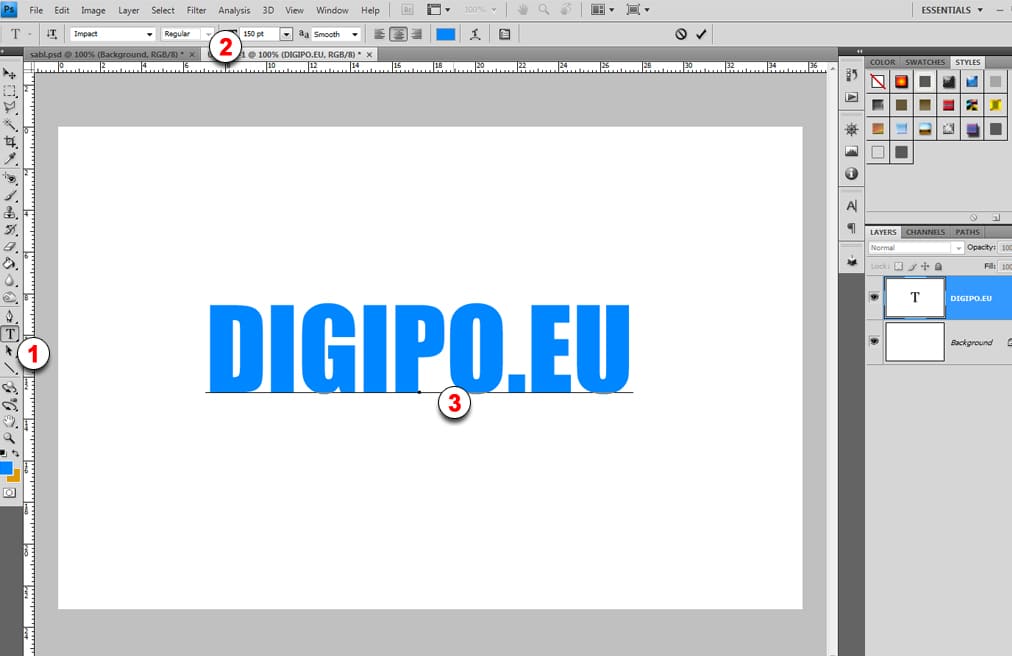Choose the Eraser tool

click(x=10, y=246)
